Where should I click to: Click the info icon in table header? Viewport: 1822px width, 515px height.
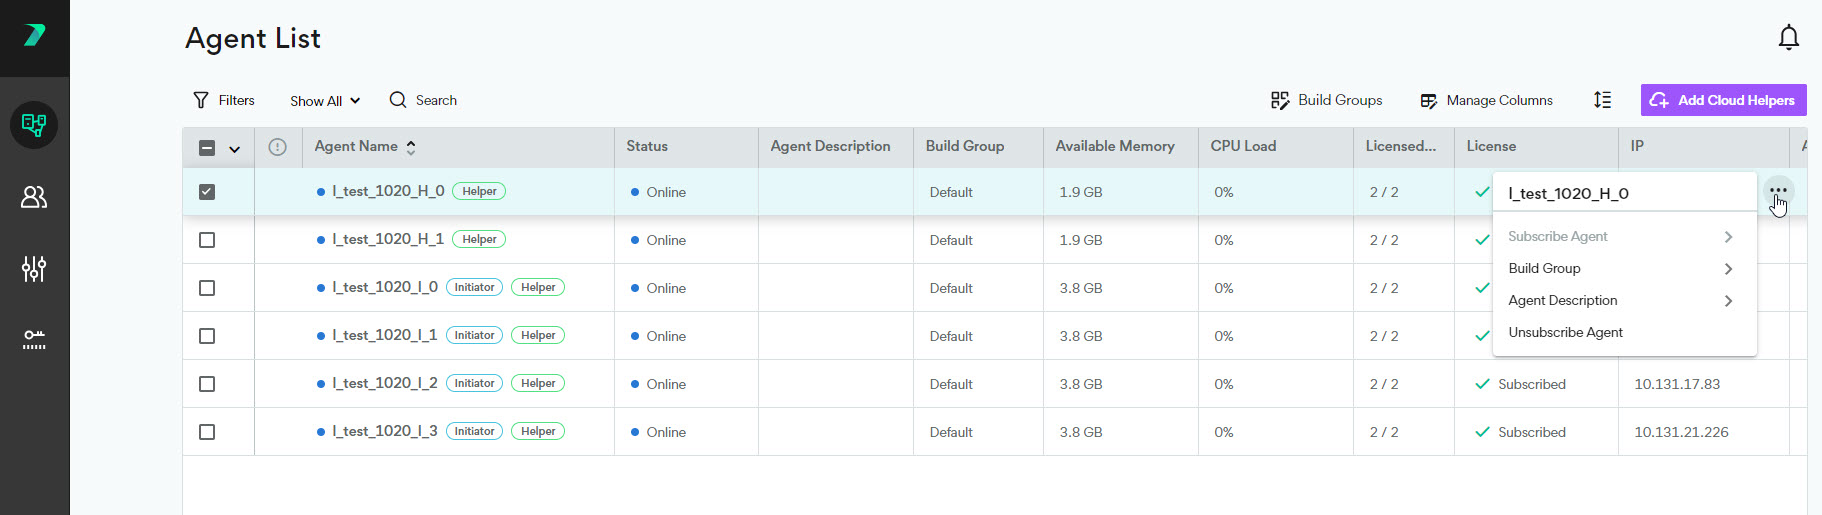pyautogui.click(x=278, y=147)
